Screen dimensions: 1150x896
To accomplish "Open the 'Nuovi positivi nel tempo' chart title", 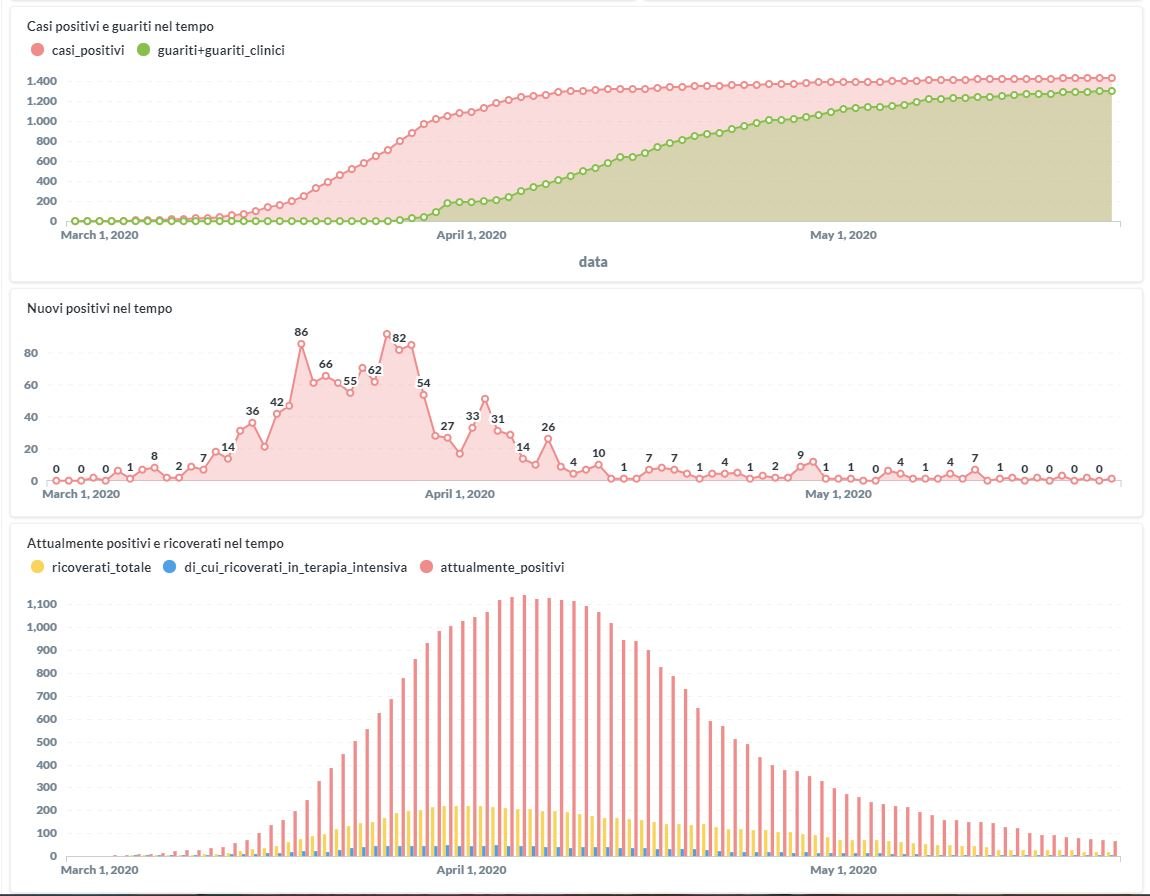I will point(99,309).
